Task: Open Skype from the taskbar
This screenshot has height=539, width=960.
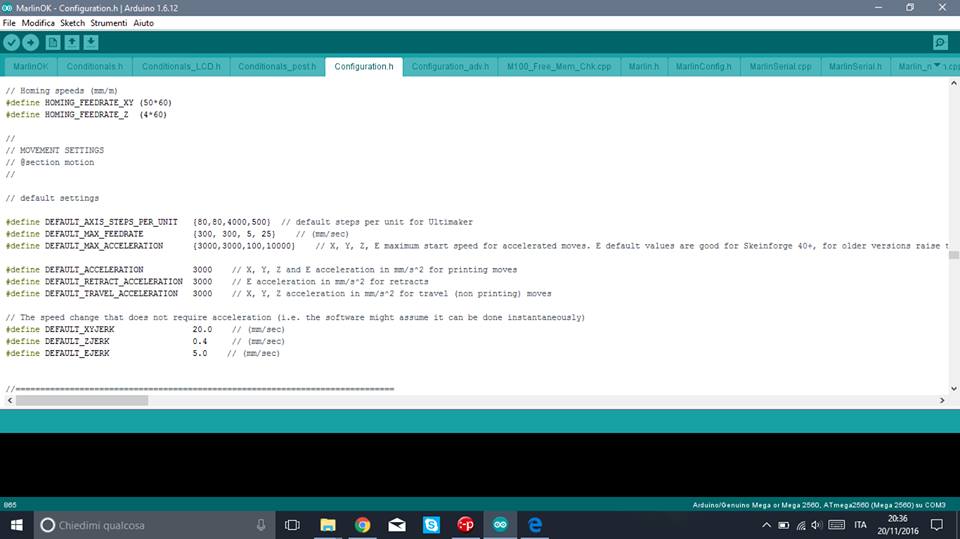Action: coord(431,525)
